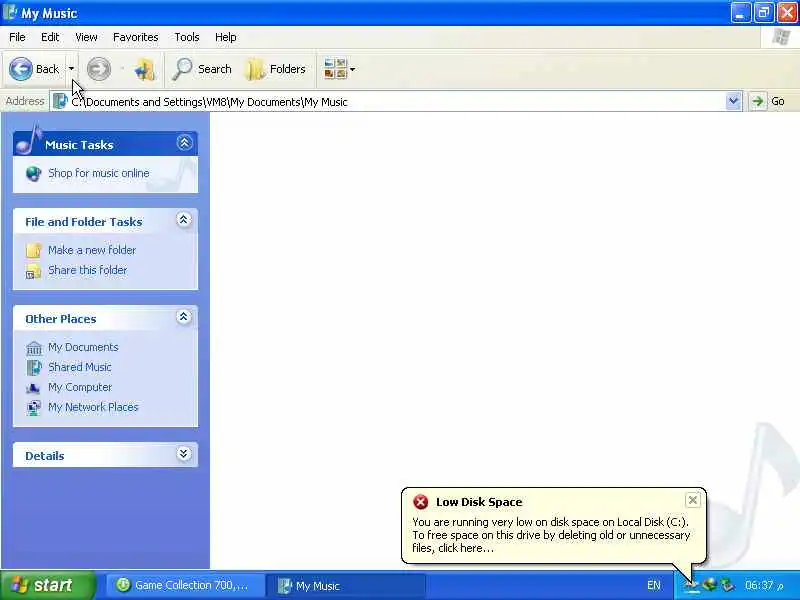Click the Shared Music icon
This screenshot has height=600, width=800.
coord(34,367)
